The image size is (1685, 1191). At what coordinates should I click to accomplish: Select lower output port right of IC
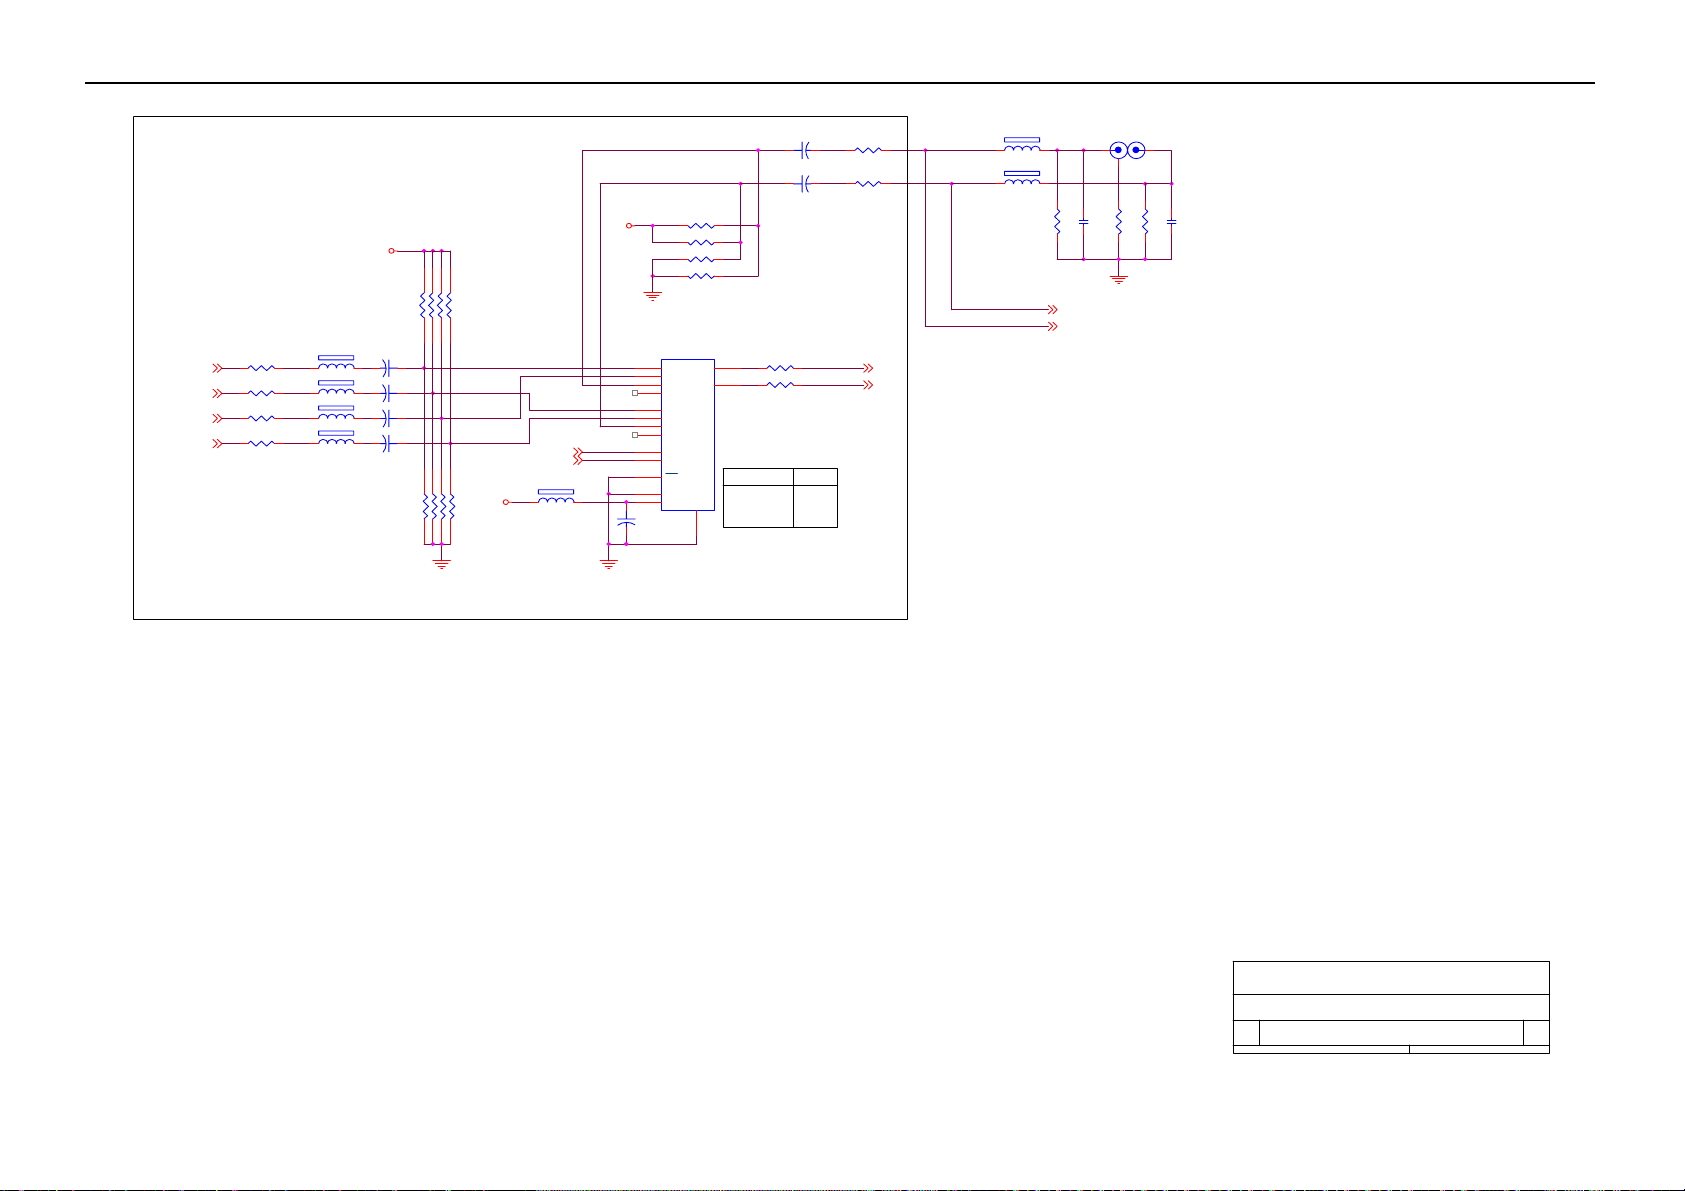(870, 385)
